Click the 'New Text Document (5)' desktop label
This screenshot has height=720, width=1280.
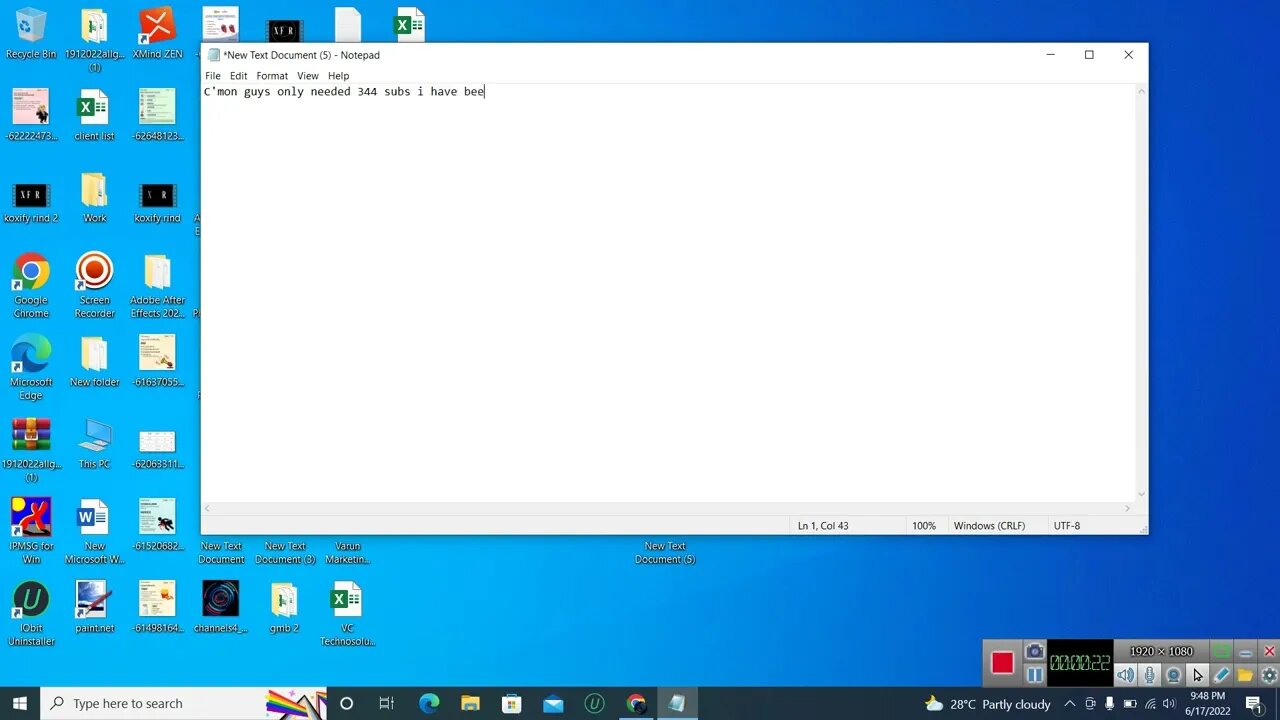click(x=665, y=553)
